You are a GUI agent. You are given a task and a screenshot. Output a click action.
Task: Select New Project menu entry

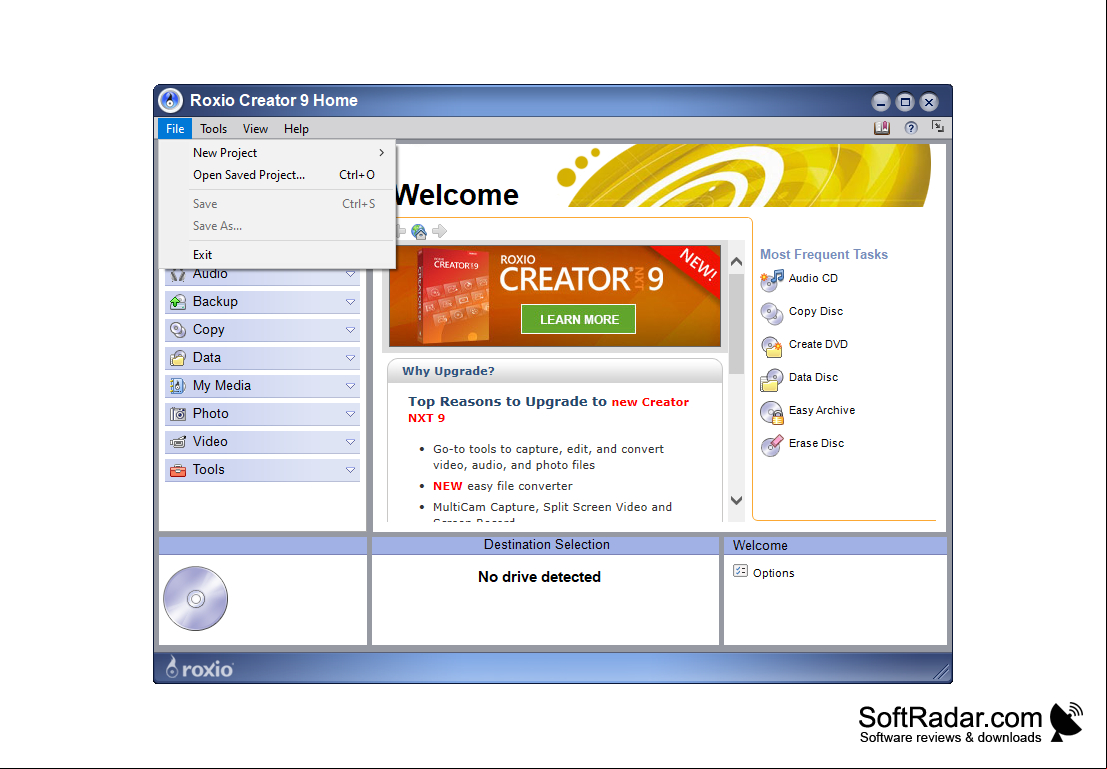277,153
